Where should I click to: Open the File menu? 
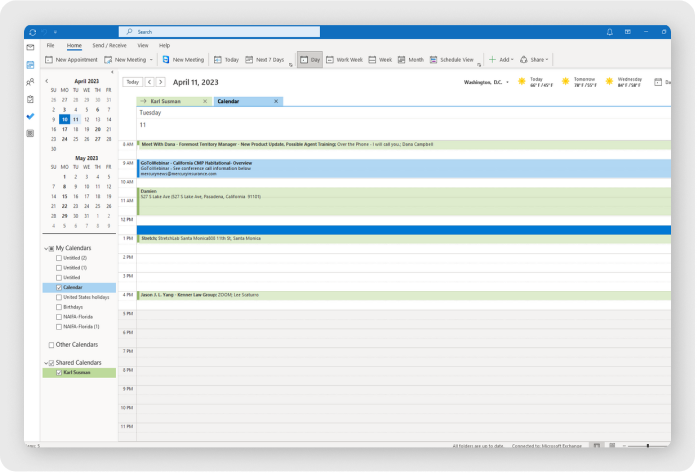tap(50, 46)
